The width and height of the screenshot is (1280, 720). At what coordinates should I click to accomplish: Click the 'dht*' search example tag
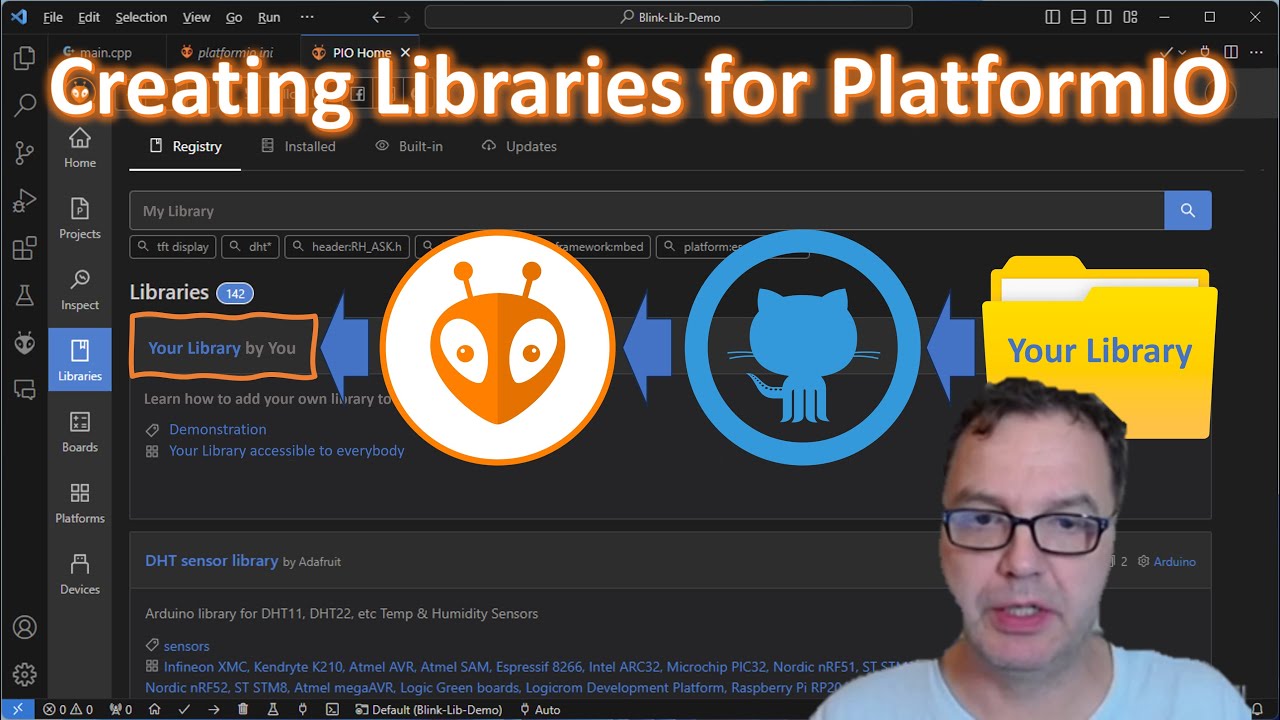[251, 246]
